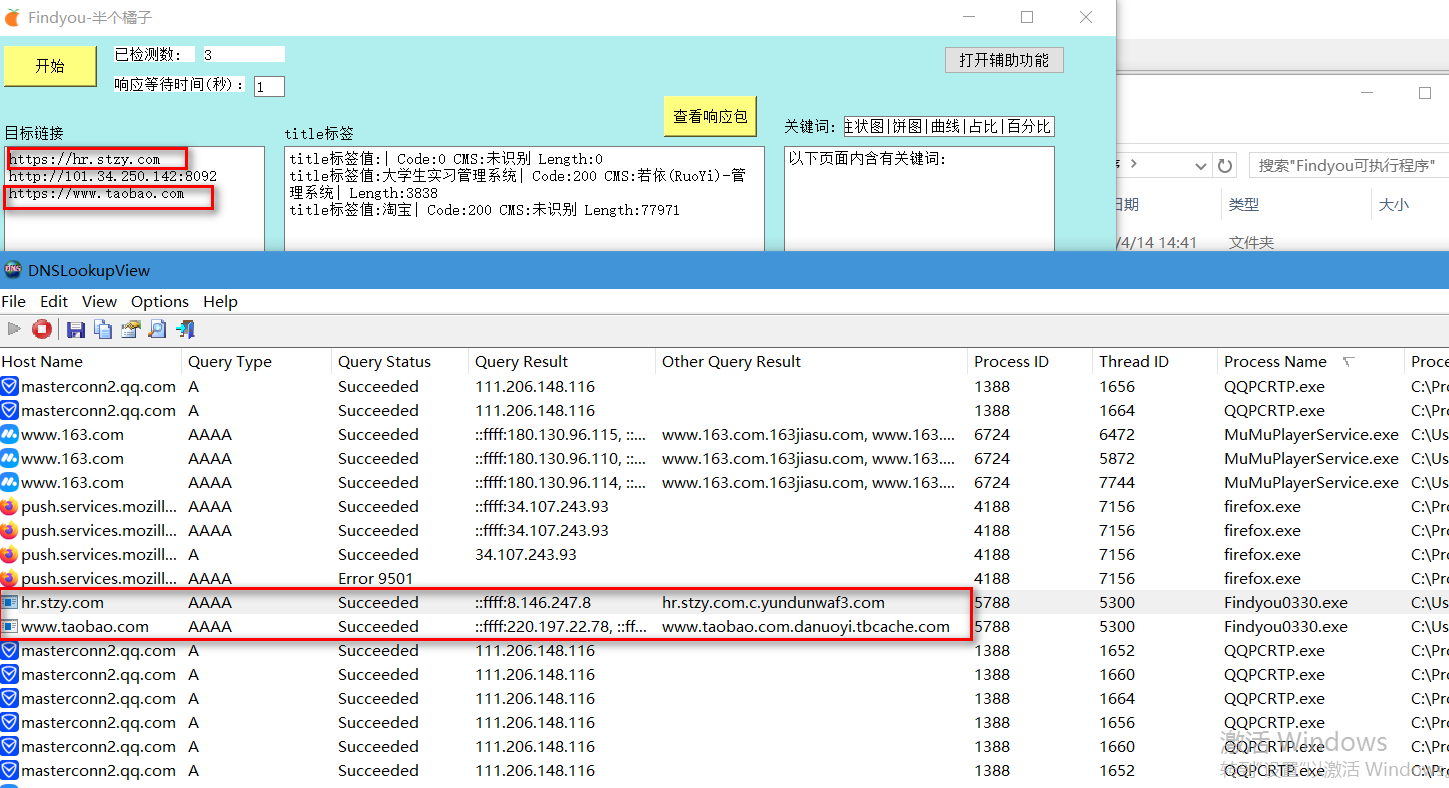The height and width of the screenshot is (788, 1449).
Task: Sort by the Process ID column header
Action: tap(1030, 362)
